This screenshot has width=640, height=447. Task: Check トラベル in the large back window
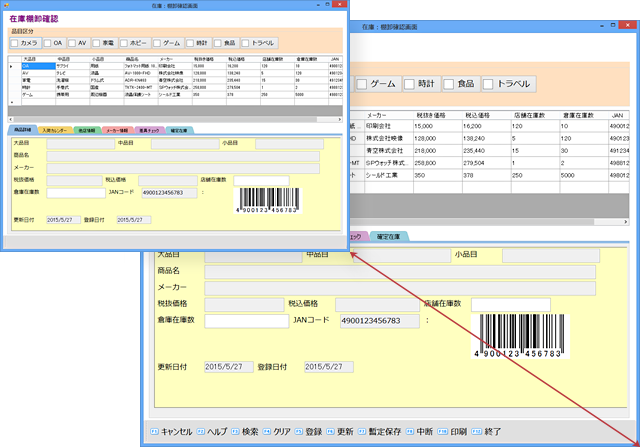[x=488, y=84]
